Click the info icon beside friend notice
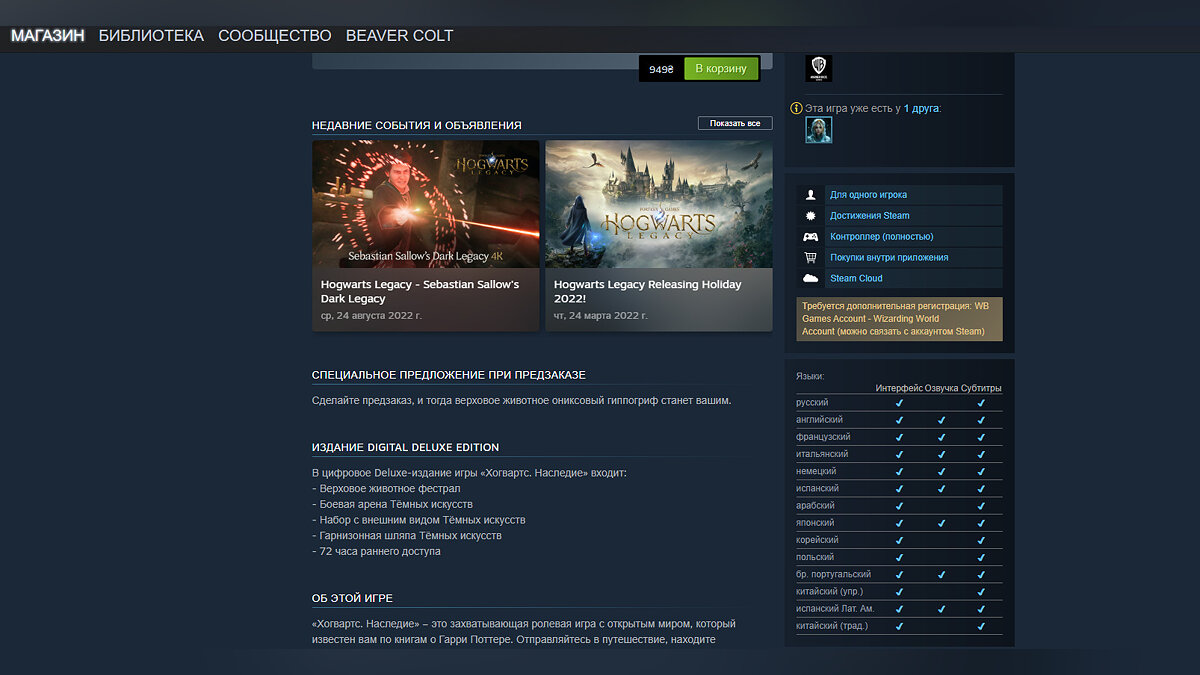Screen dimensions: 1200x675 tap(797, 108)
